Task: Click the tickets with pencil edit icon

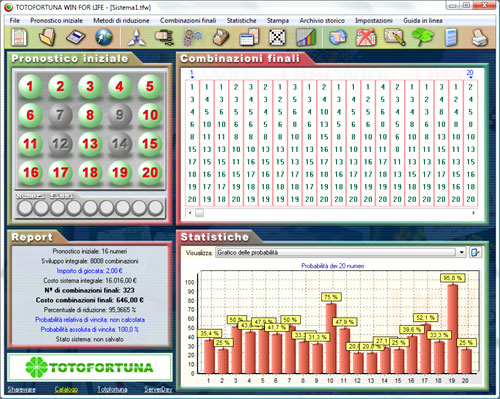Action: [395, 37]
